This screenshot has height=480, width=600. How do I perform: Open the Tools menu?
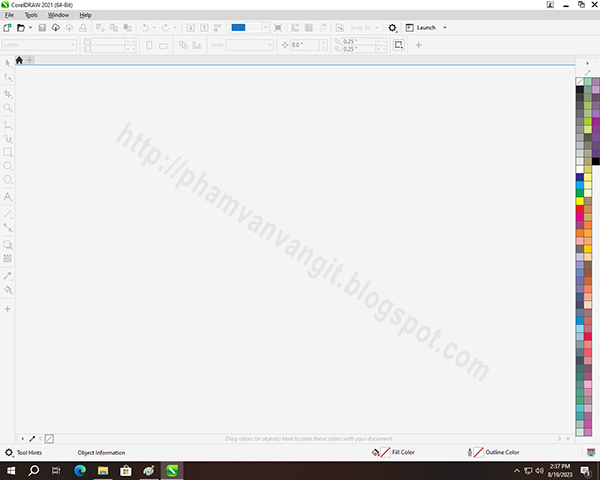click(x=31, y=15)
